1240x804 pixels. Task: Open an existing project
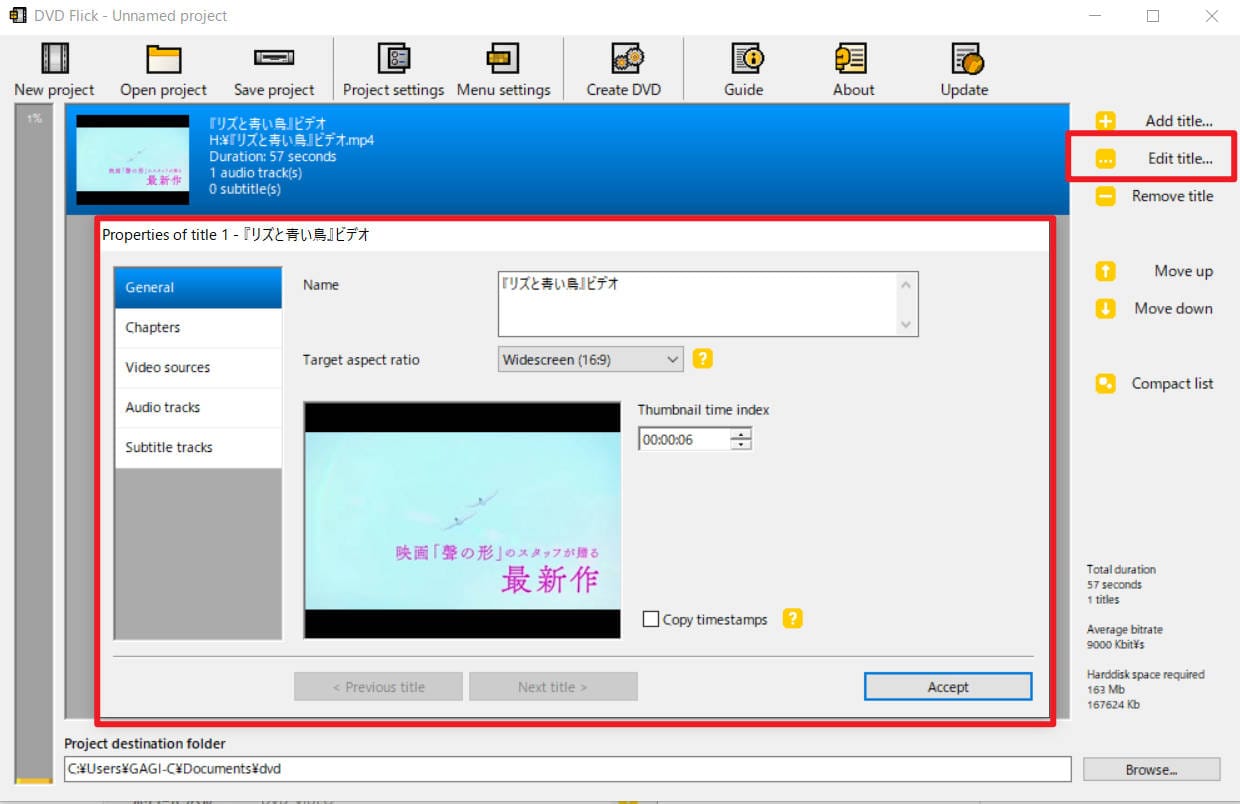[x=161, y=68]
